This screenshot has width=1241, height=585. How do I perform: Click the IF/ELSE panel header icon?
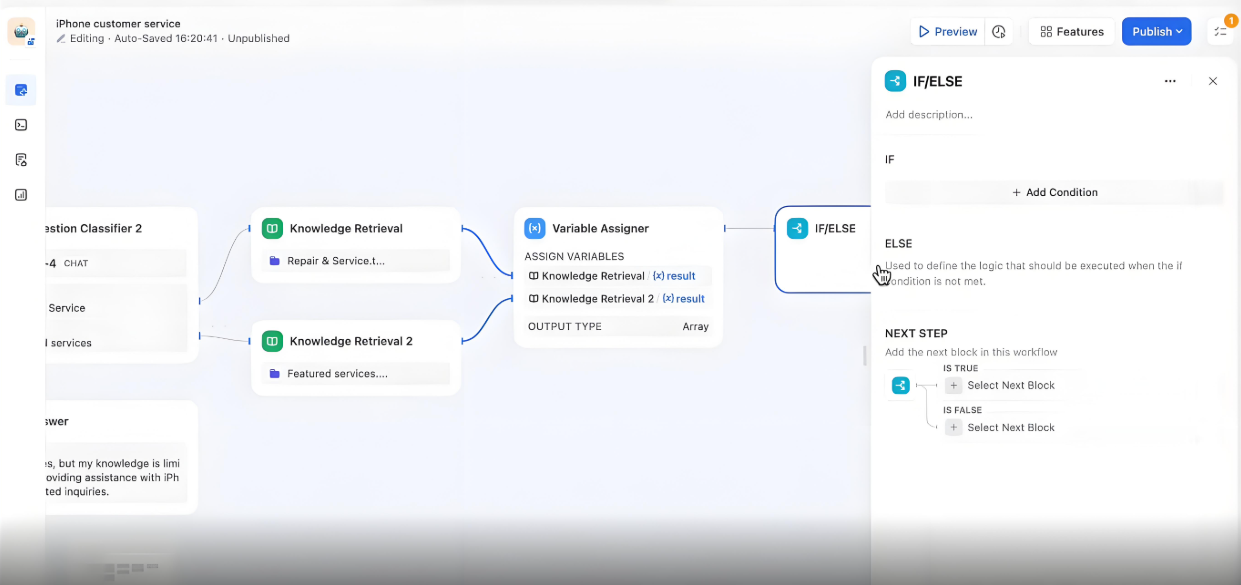coord(895,81)
